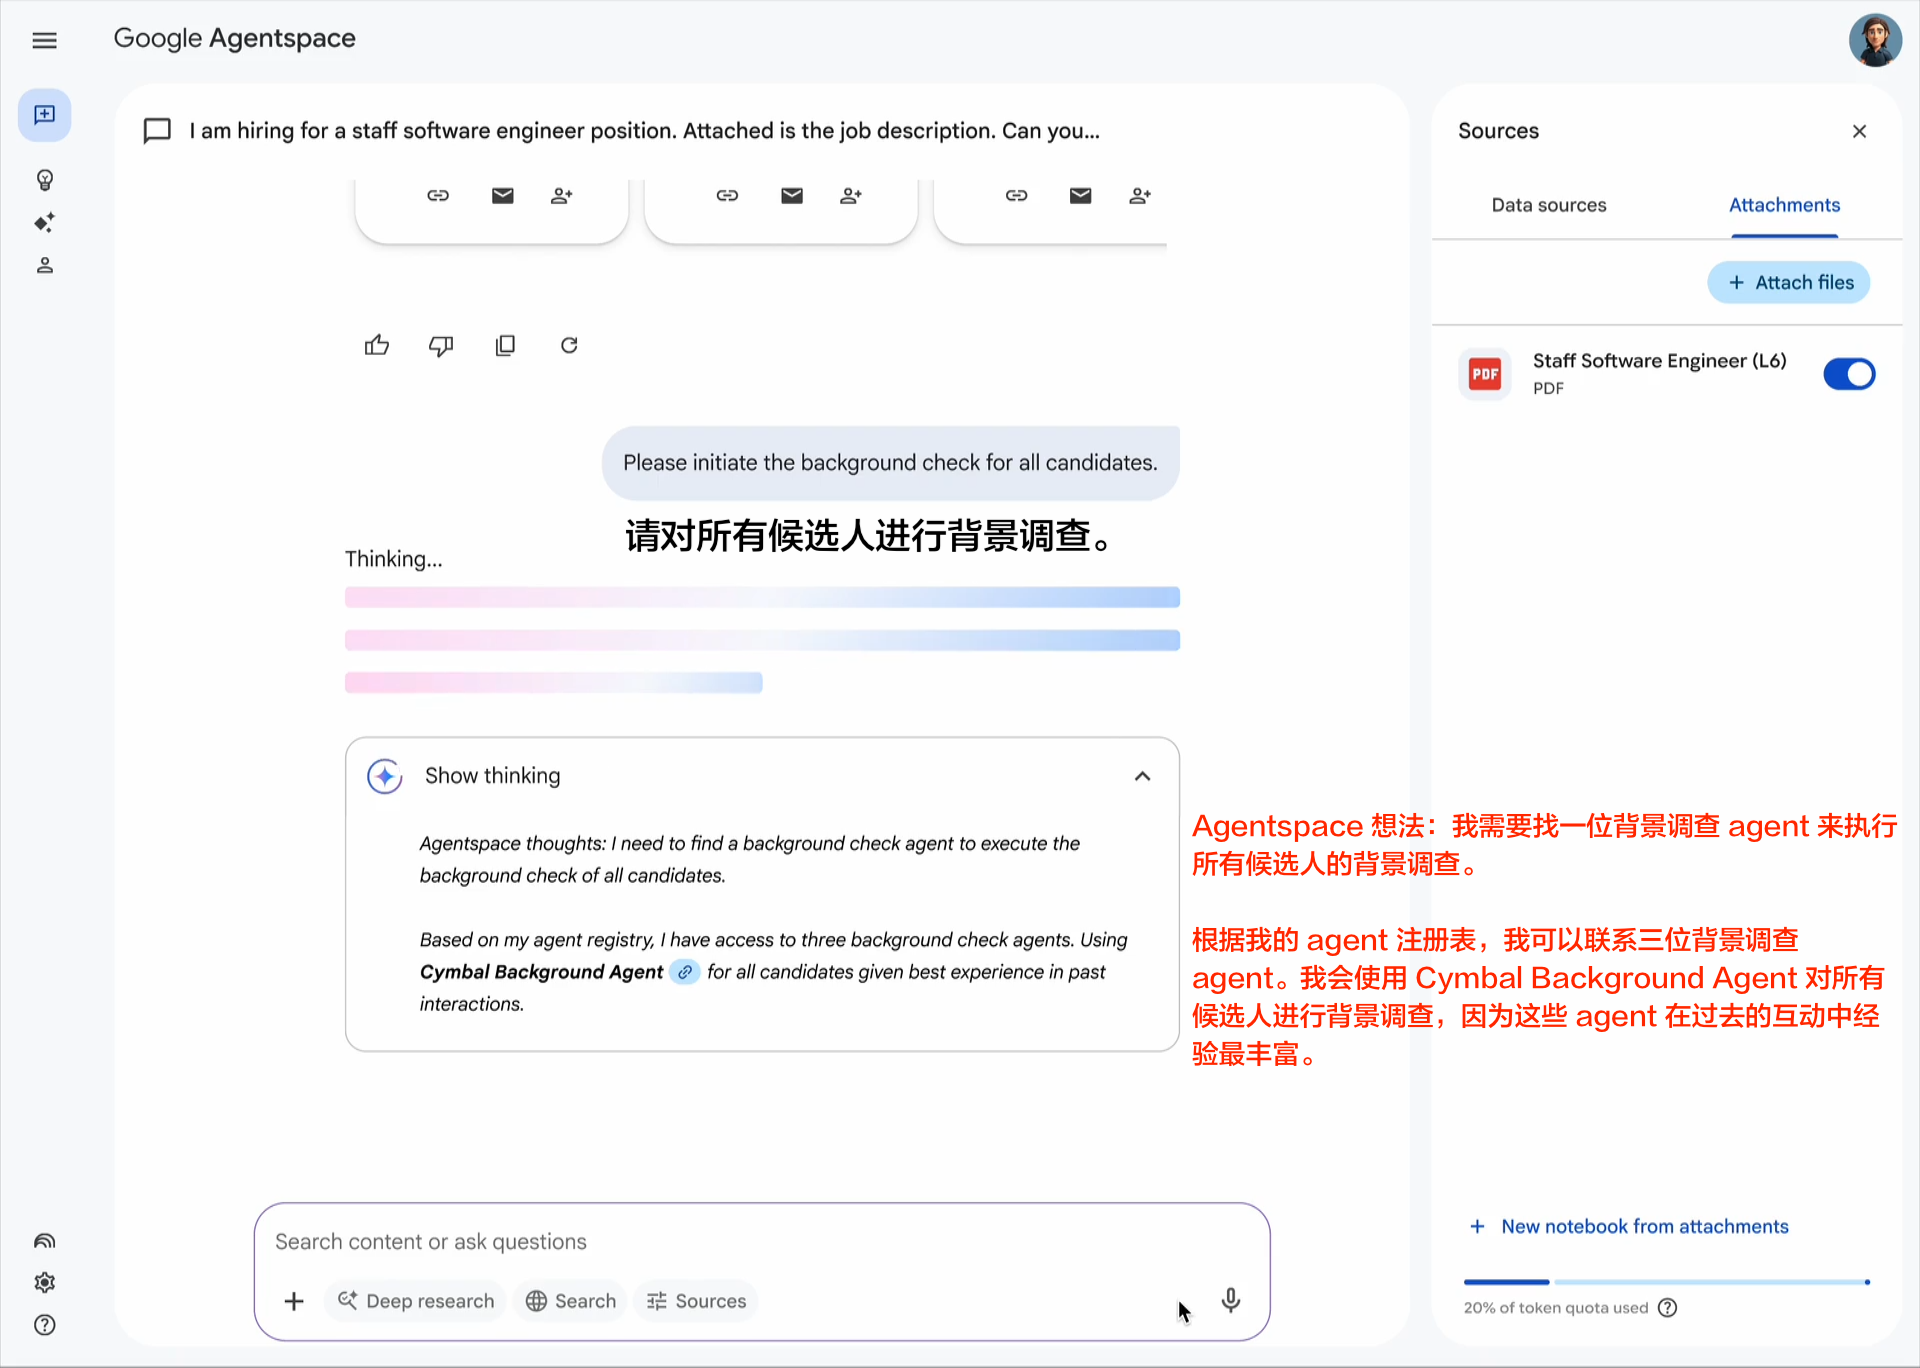Image resolution: width=1920 pixels, height=1368 pixels.
Task: Open the agents sparkle sidebar icon
Action: click(45, 223)
